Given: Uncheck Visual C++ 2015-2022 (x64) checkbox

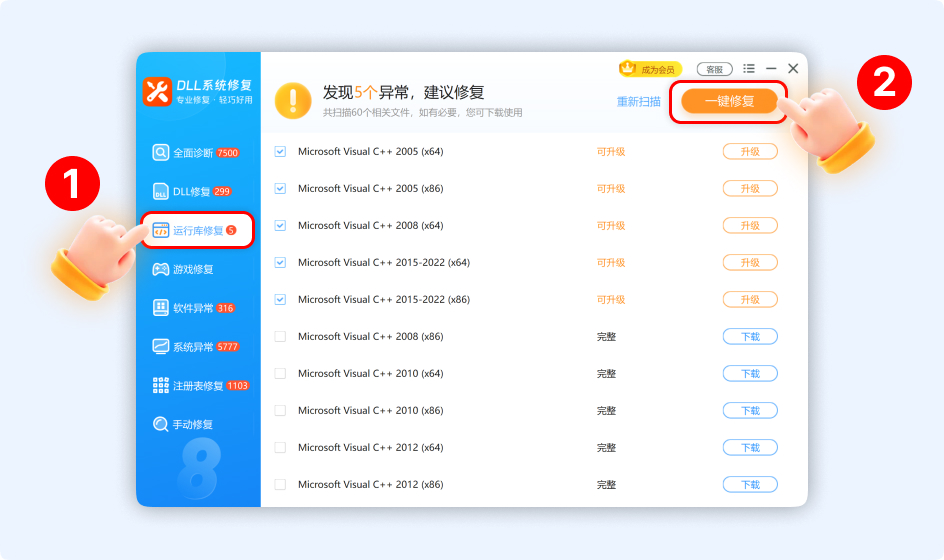Looking at the screenshot, I should coord(280,263).
